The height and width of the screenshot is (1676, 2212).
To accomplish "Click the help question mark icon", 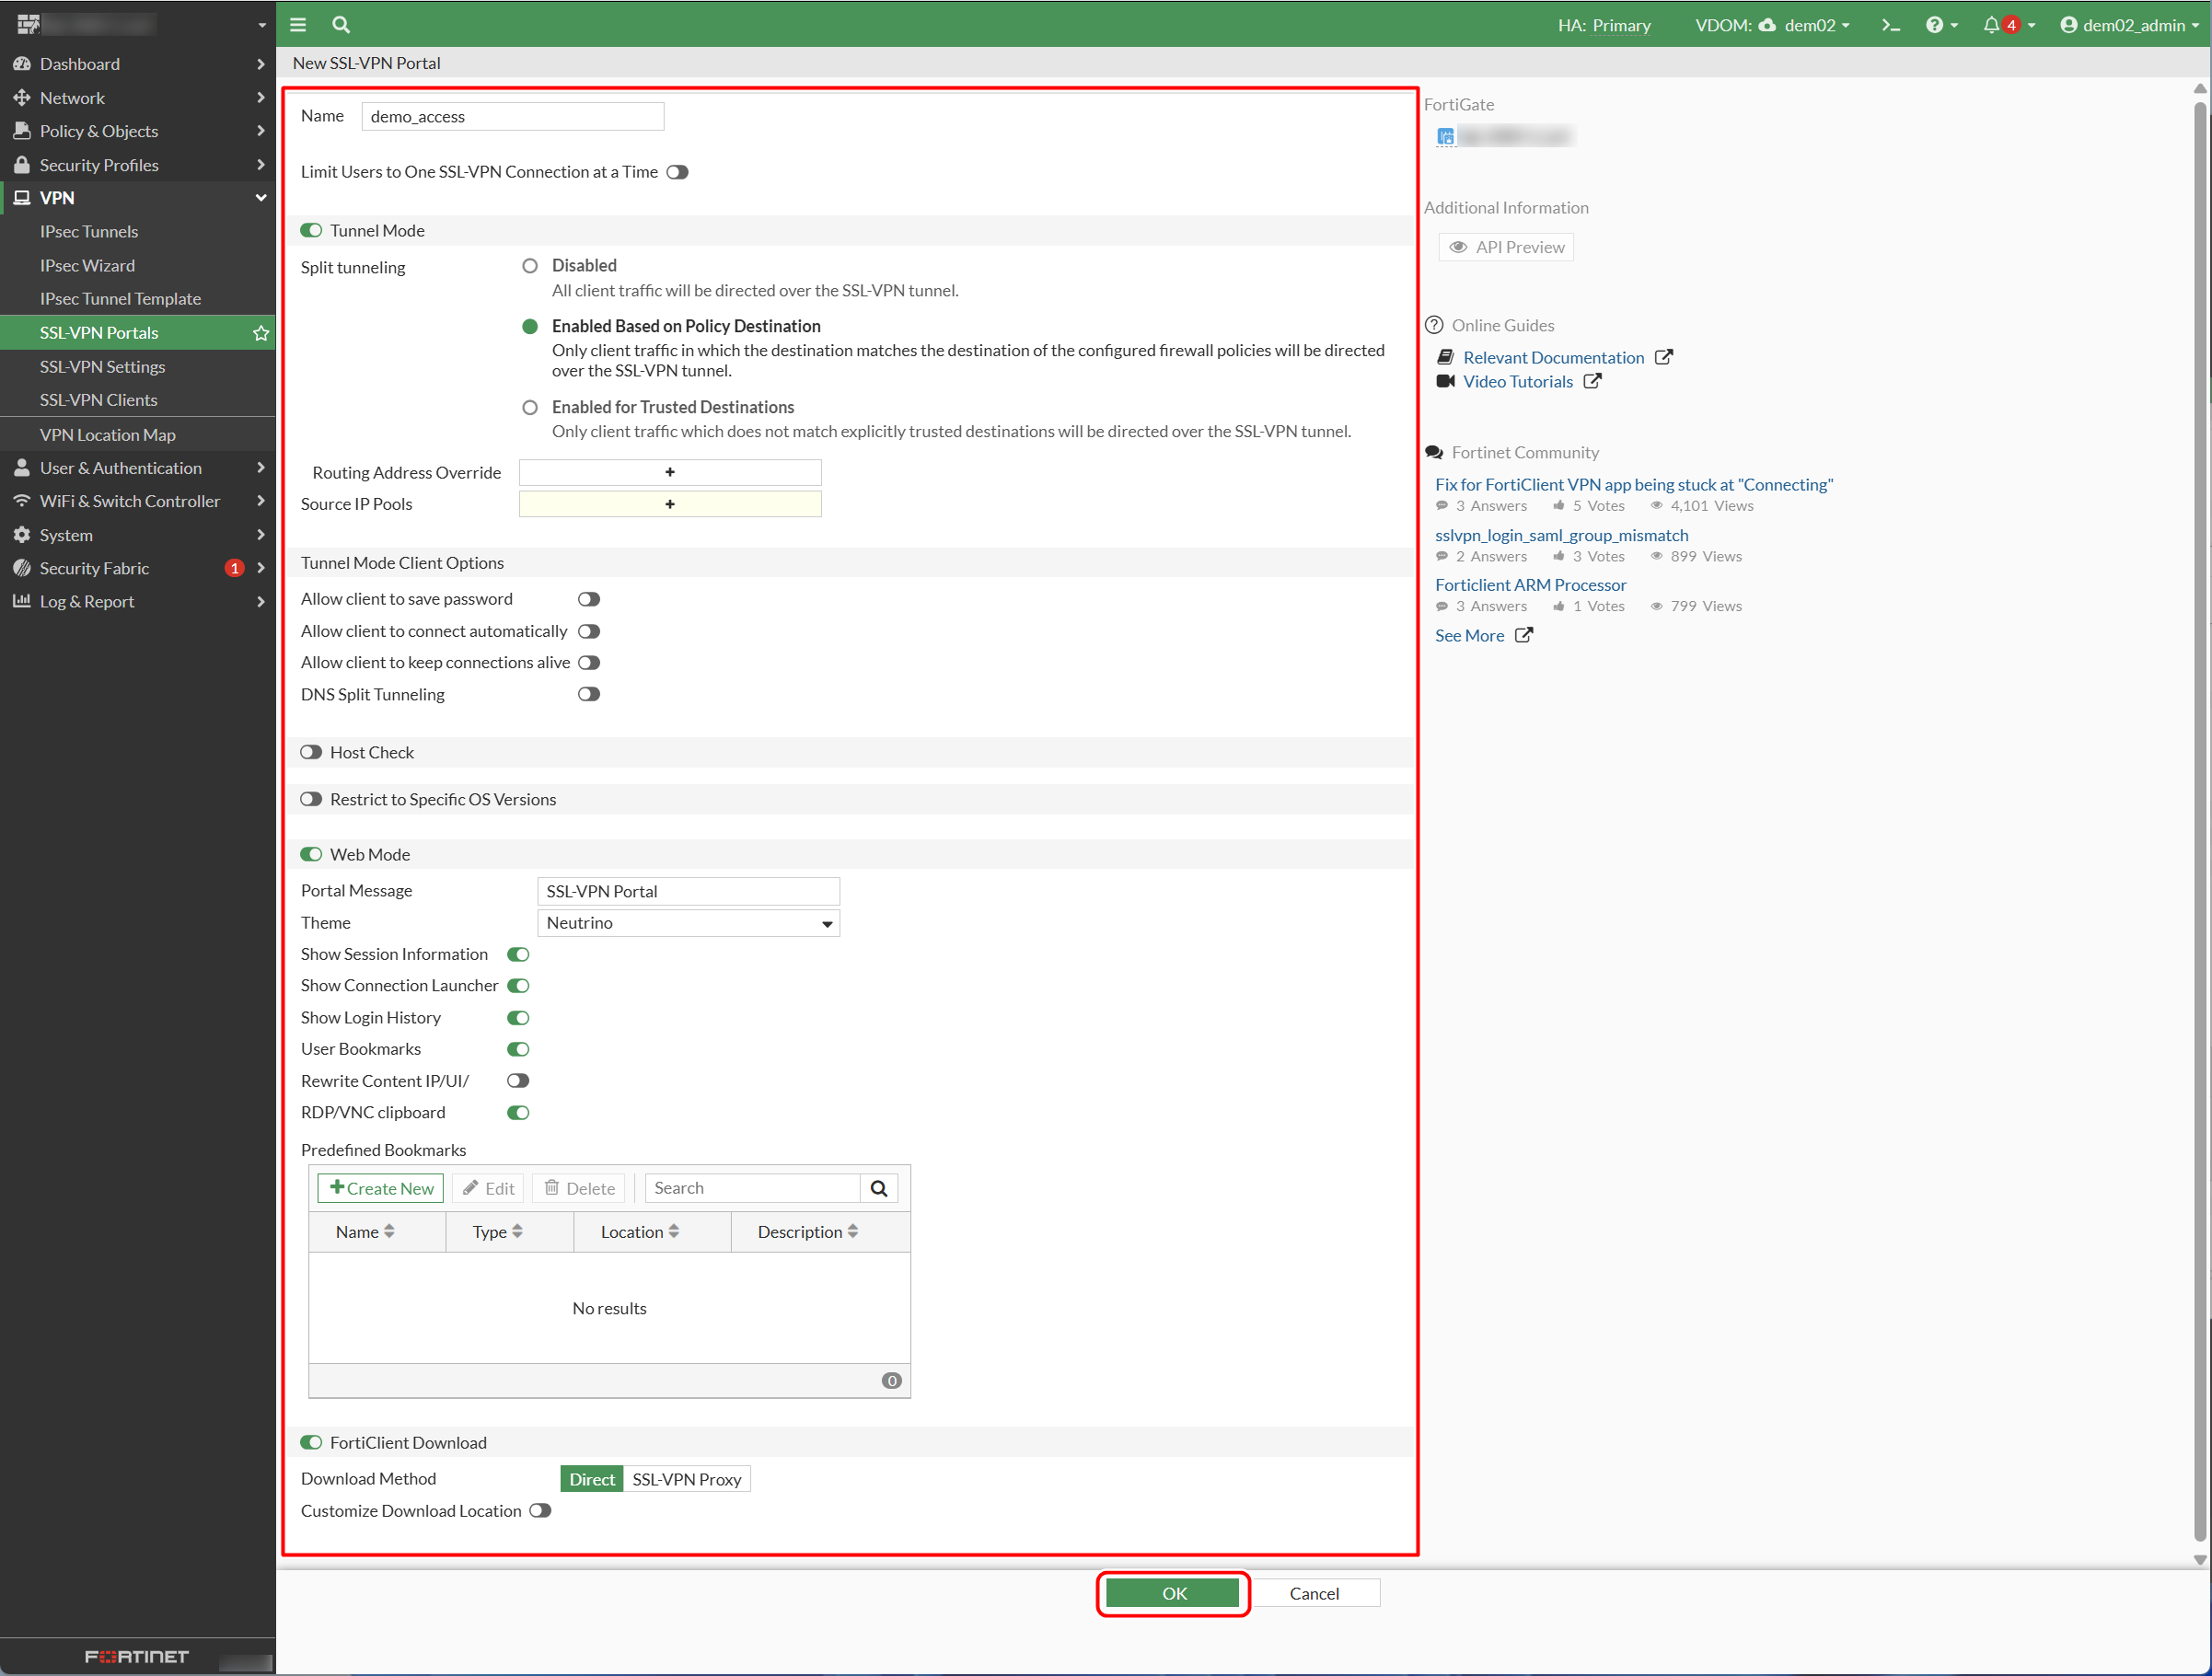I will pyautogui.click(x=1935, y=25).
